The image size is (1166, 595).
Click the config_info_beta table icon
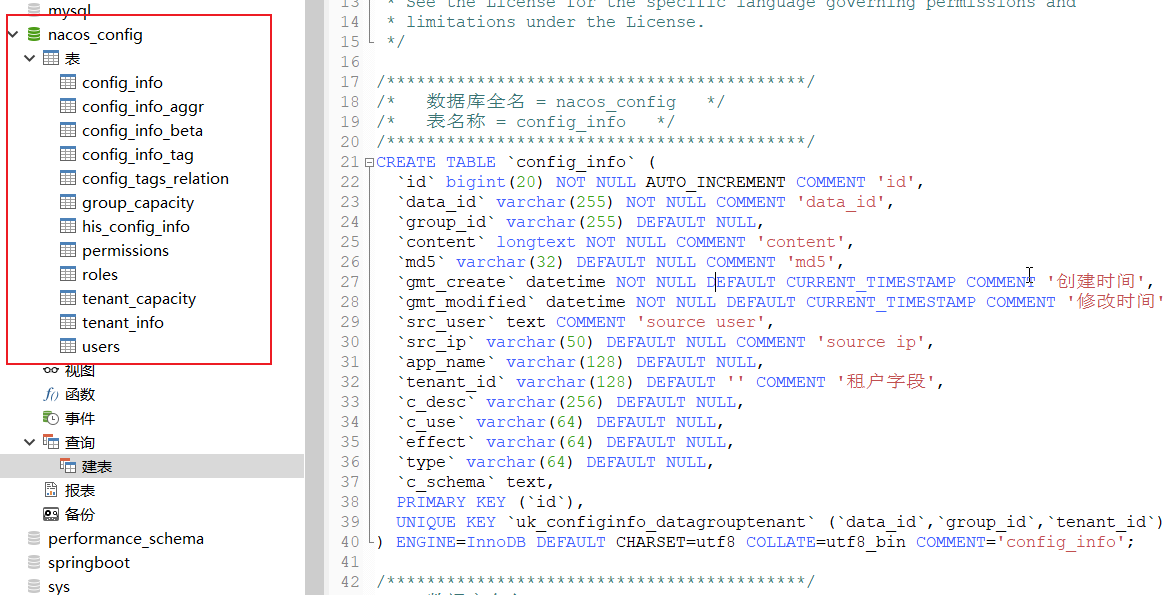pyautogui.click(x=68, y=130)
